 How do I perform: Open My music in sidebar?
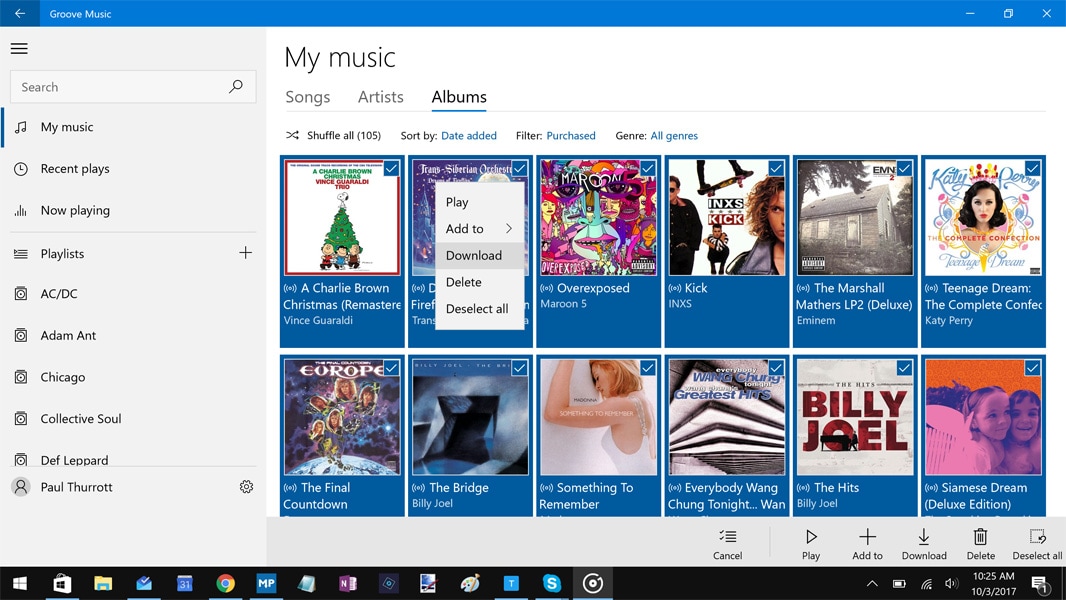point(133,127)
